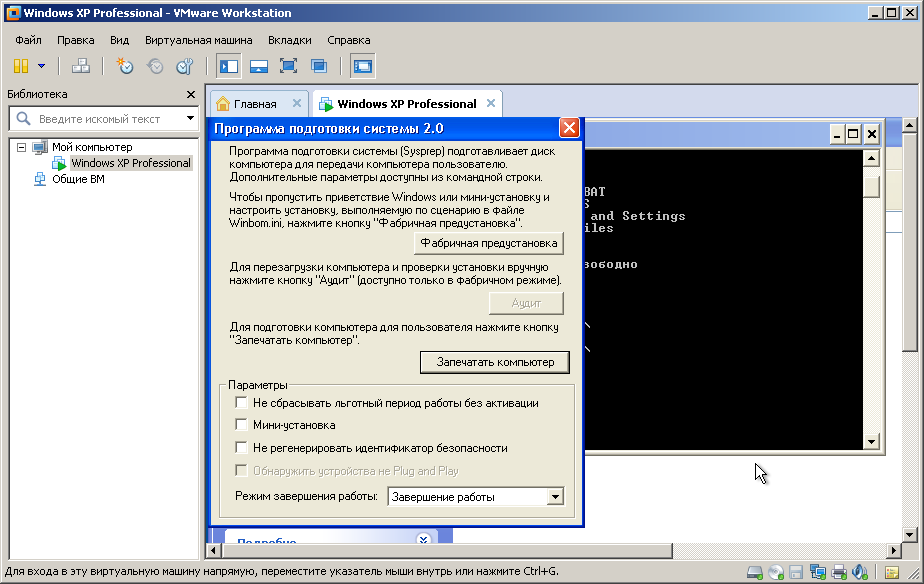924x584 pixels.
Task: Toggle the console view icon
Action: click(x=362, y=66)
